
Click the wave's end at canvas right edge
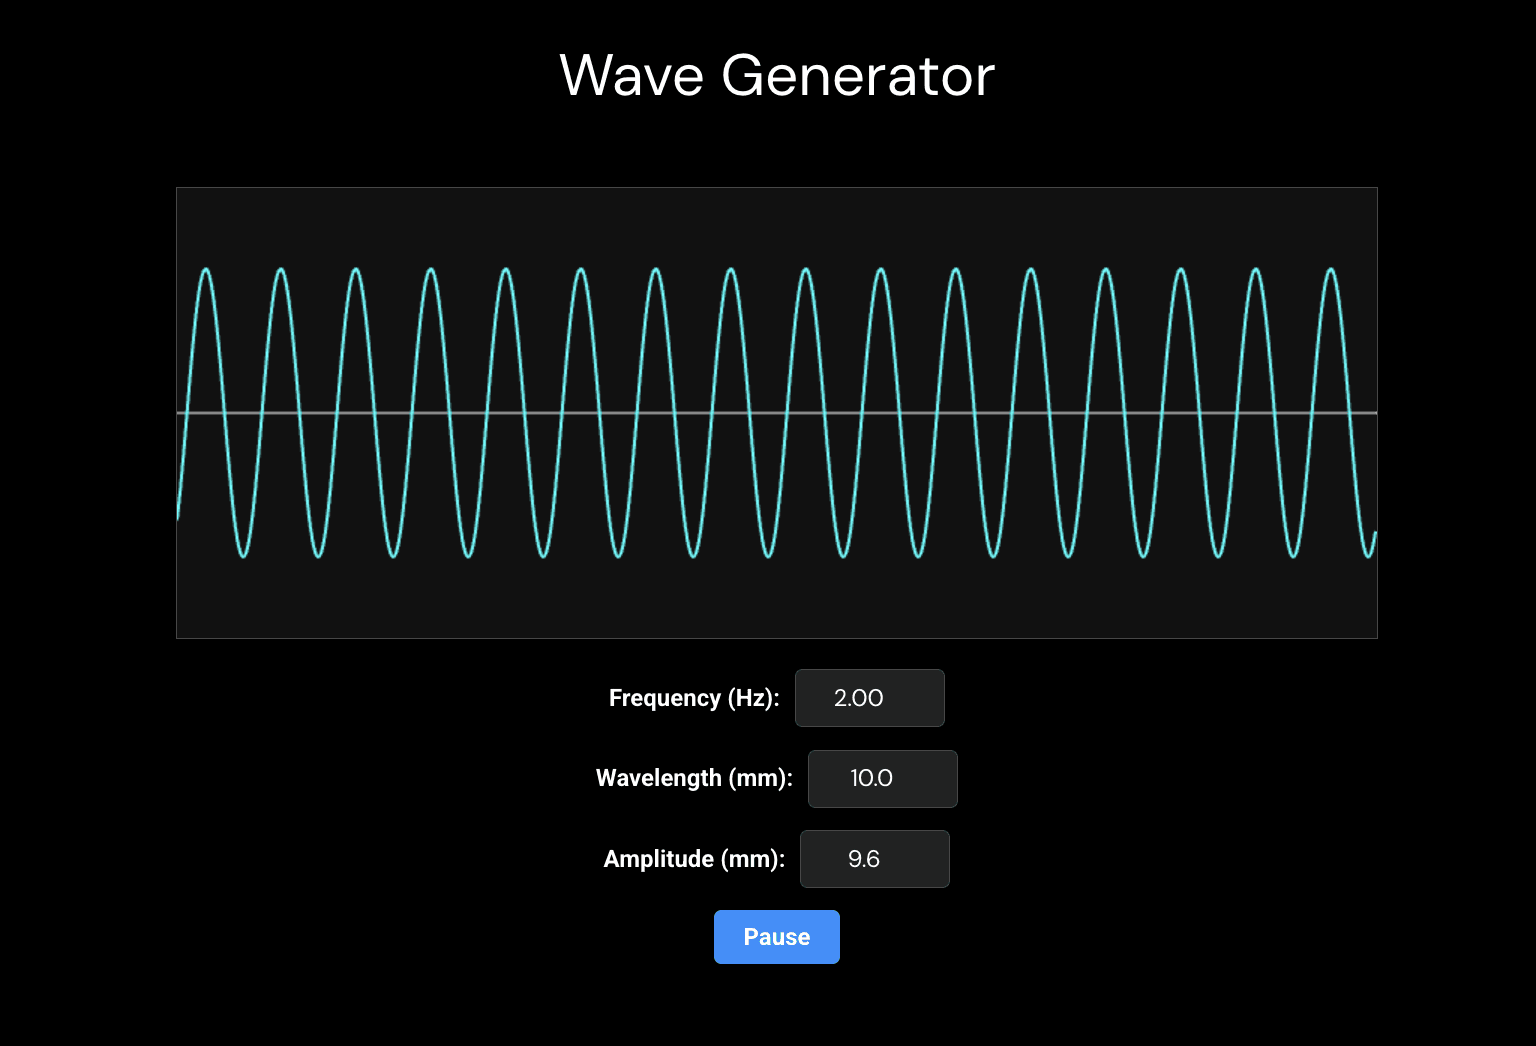(1375, 535)
